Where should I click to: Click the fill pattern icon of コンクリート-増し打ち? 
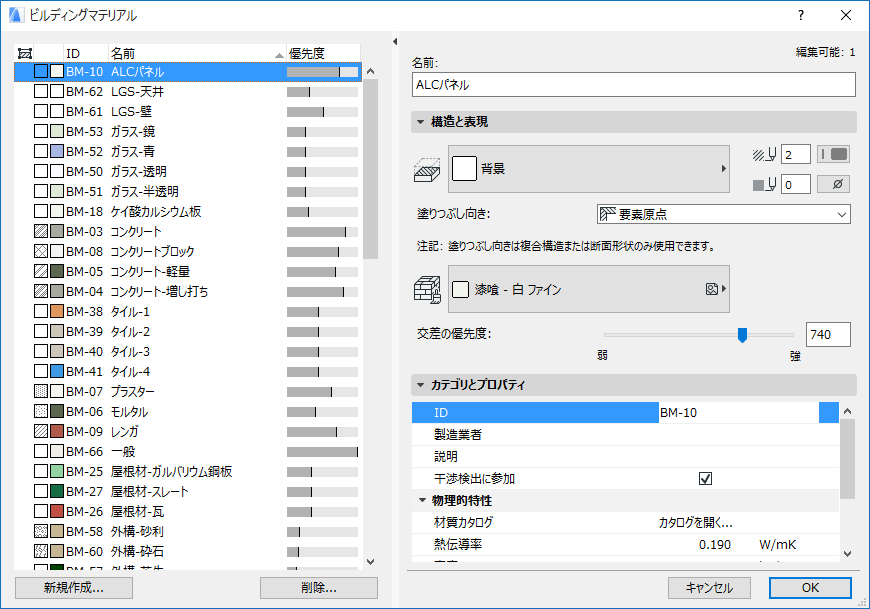click(41, 291)
